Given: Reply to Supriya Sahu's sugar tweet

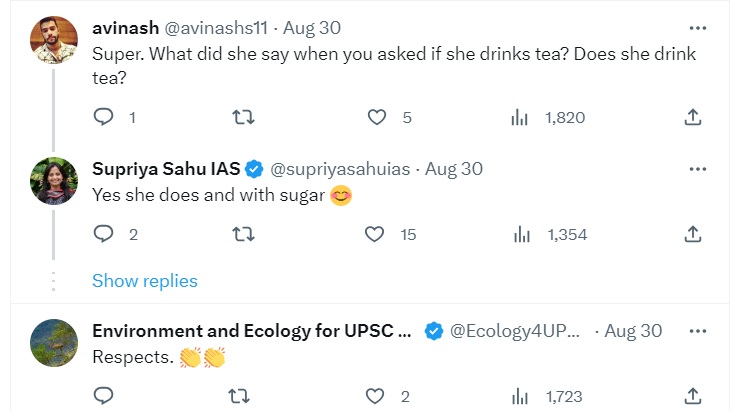Looking at the screenshot, I should [105, 235].
